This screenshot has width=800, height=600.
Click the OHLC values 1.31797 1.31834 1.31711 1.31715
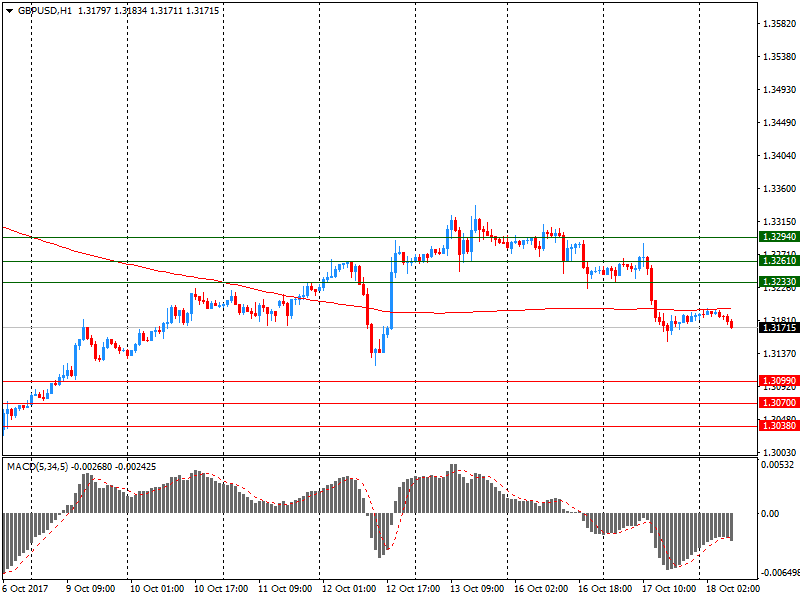coord(148,11)
